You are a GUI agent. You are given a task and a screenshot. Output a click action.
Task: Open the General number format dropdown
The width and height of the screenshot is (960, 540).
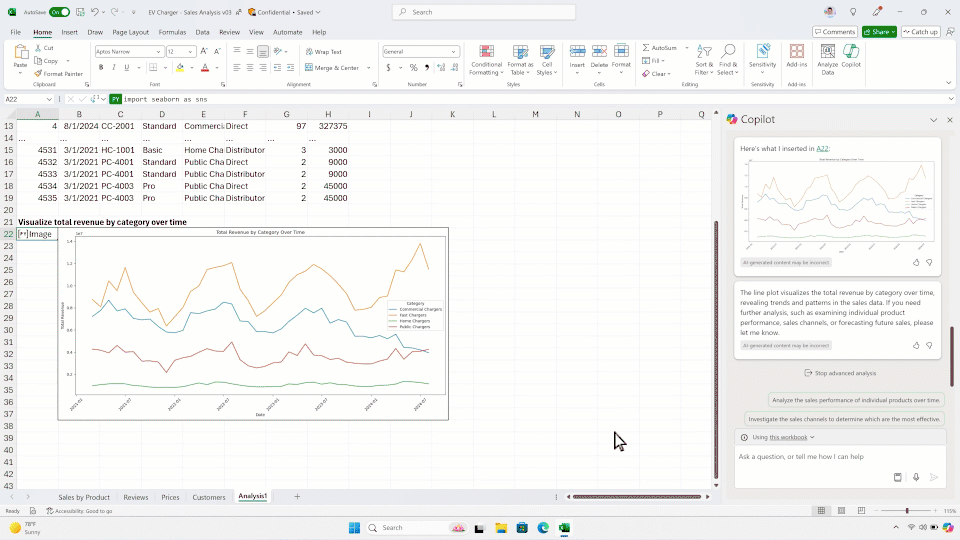pyautogui.click(x=453, y=51)
